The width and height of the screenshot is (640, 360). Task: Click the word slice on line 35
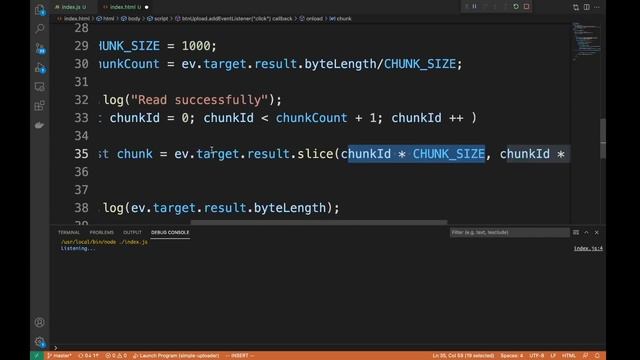(x=315, y=154)
